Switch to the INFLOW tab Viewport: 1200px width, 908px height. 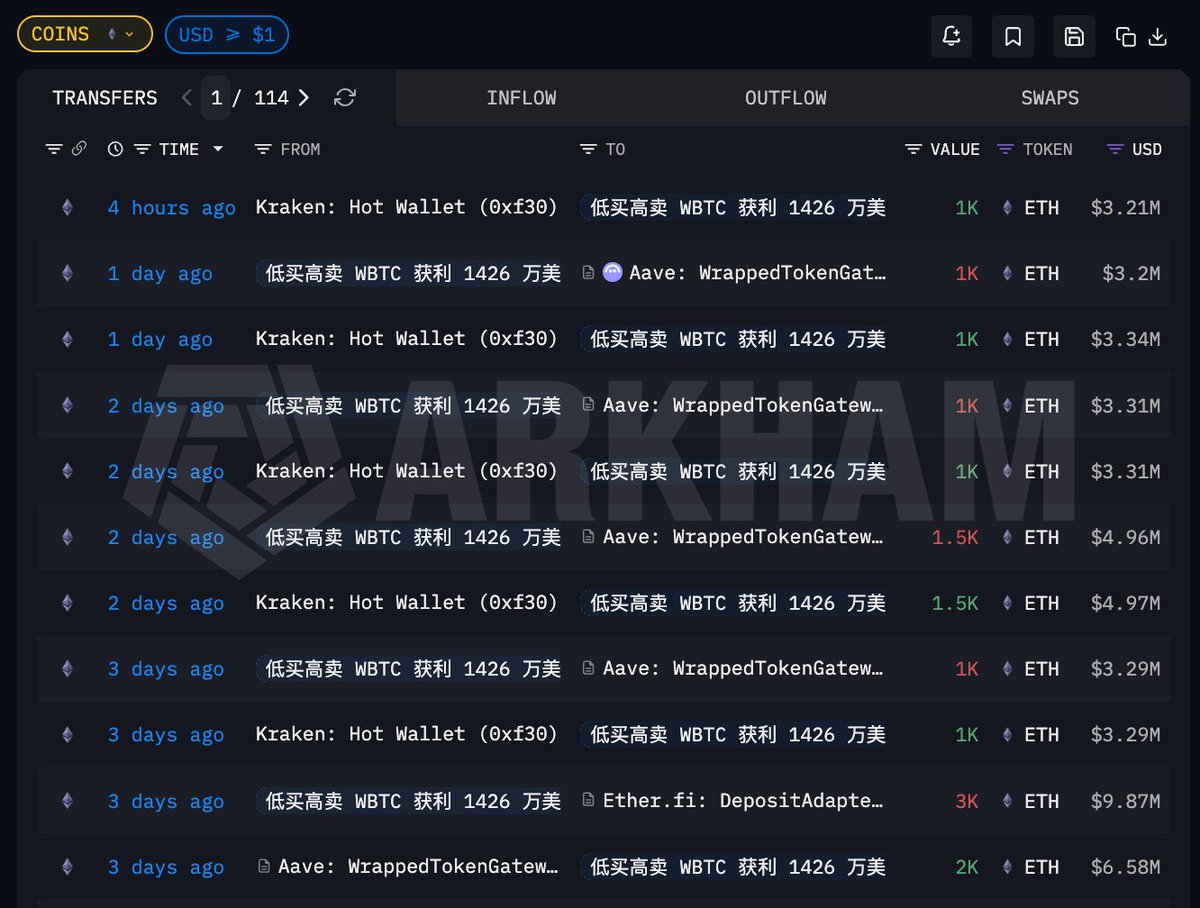click(x=521, y=98)
